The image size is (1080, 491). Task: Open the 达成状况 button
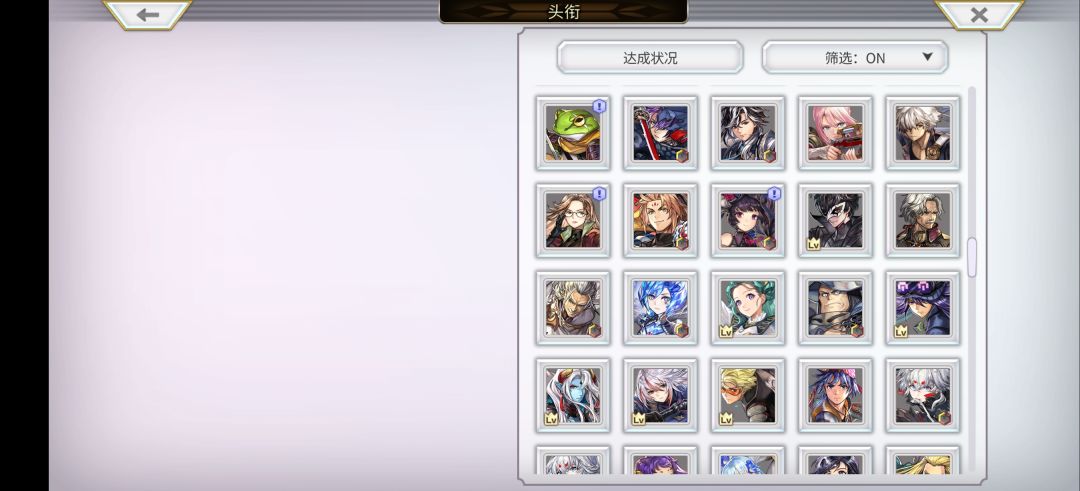(650, 58)
